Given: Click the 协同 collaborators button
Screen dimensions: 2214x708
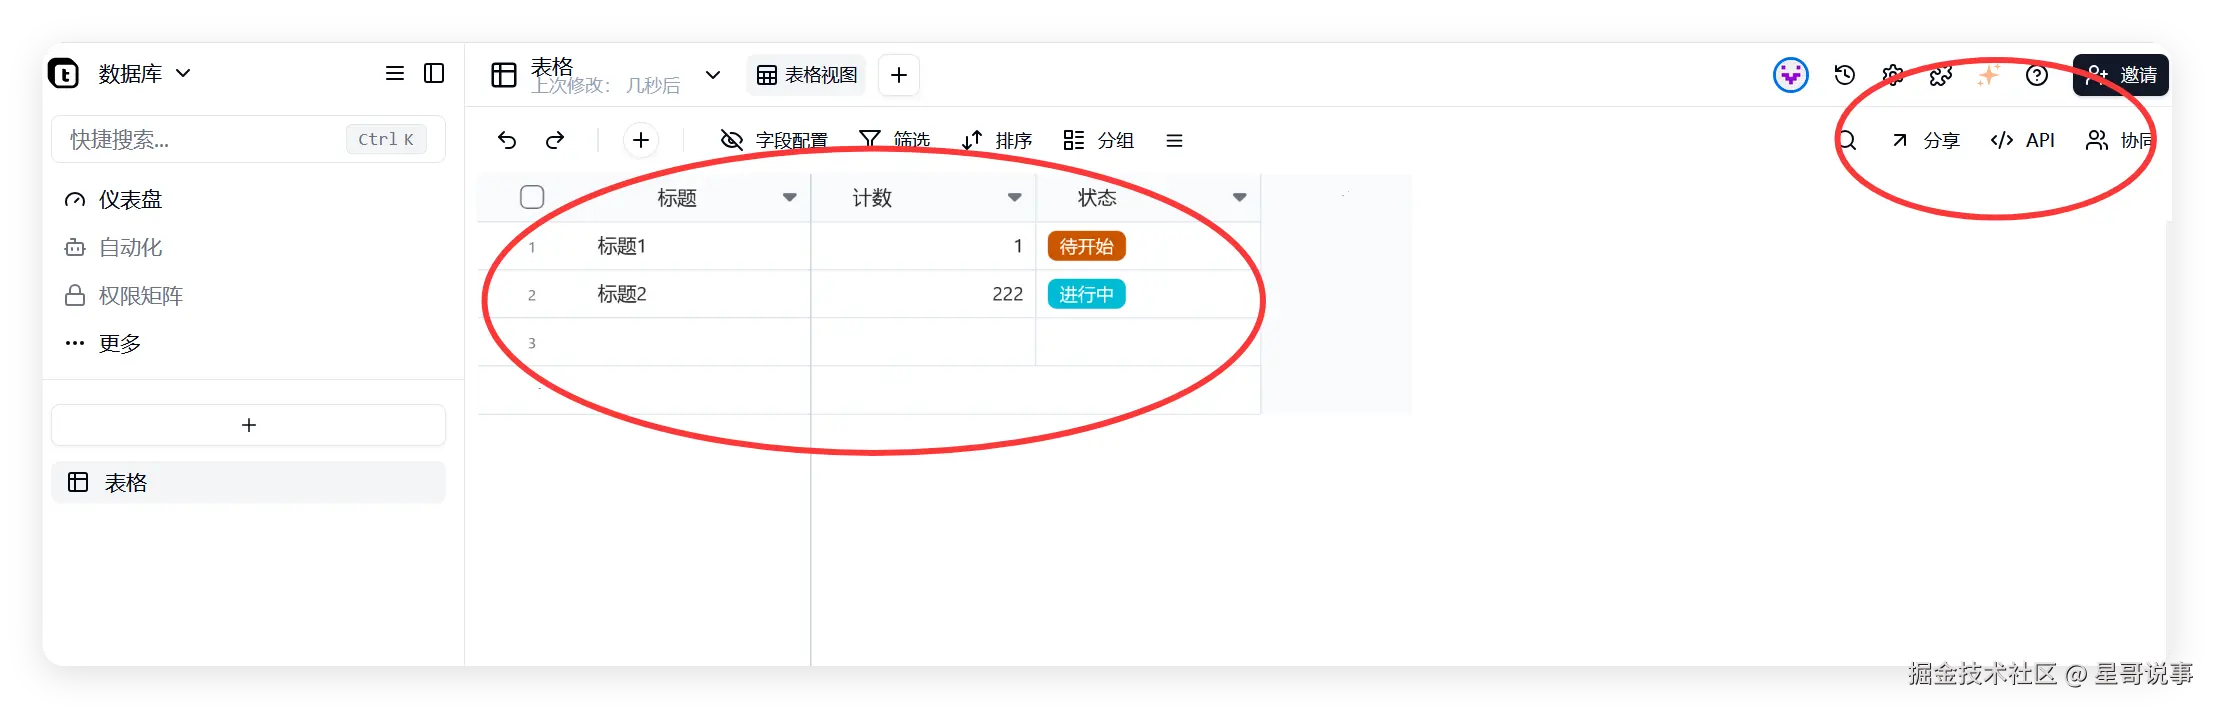Looking at the screenshot, I should click(x=2119, y=140).
